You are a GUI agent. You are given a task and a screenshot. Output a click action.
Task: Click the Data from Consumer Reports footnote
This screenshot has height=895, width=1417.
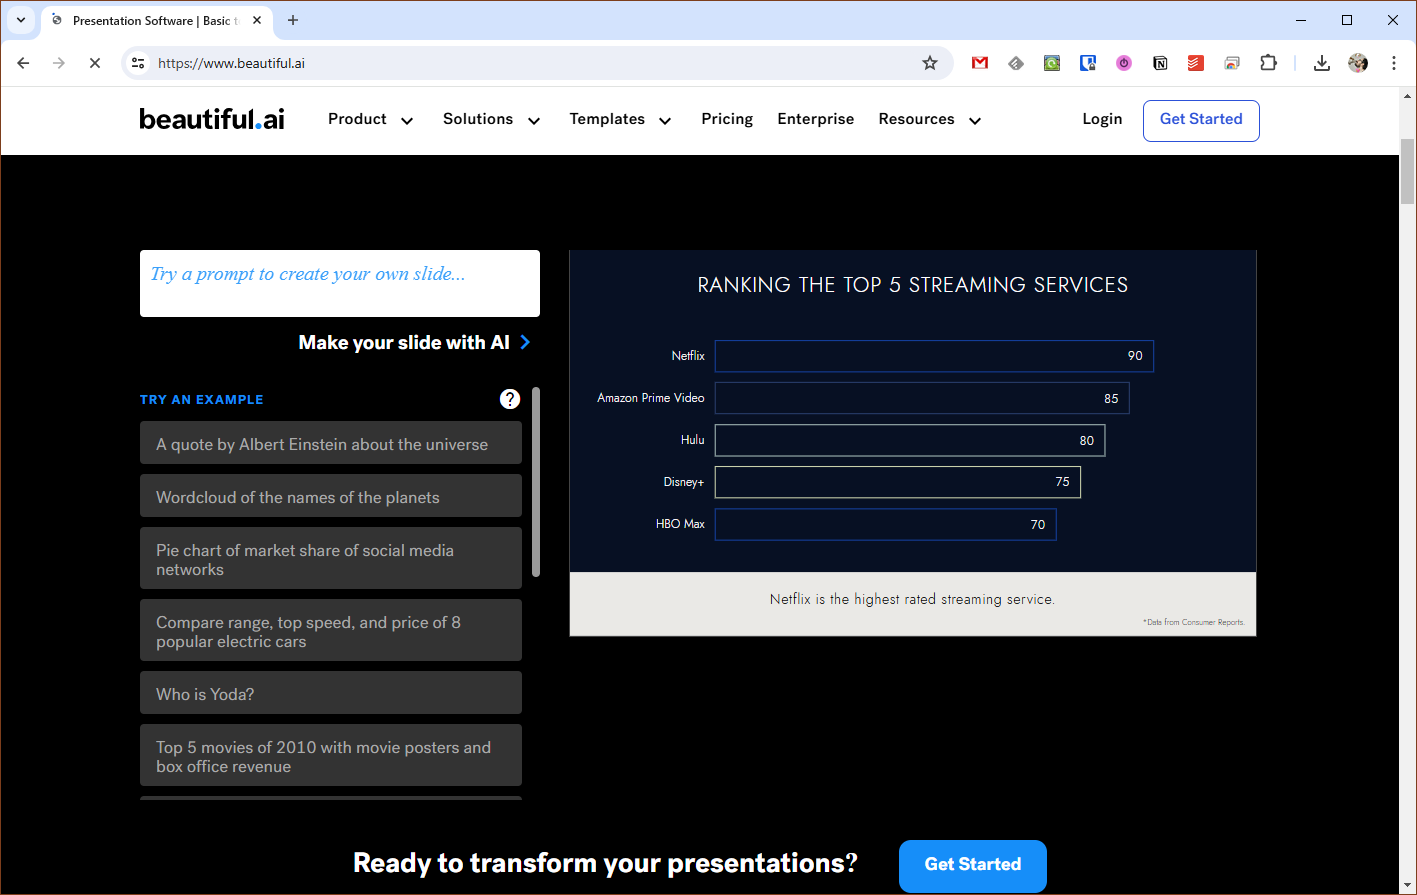click(1194, 622)
